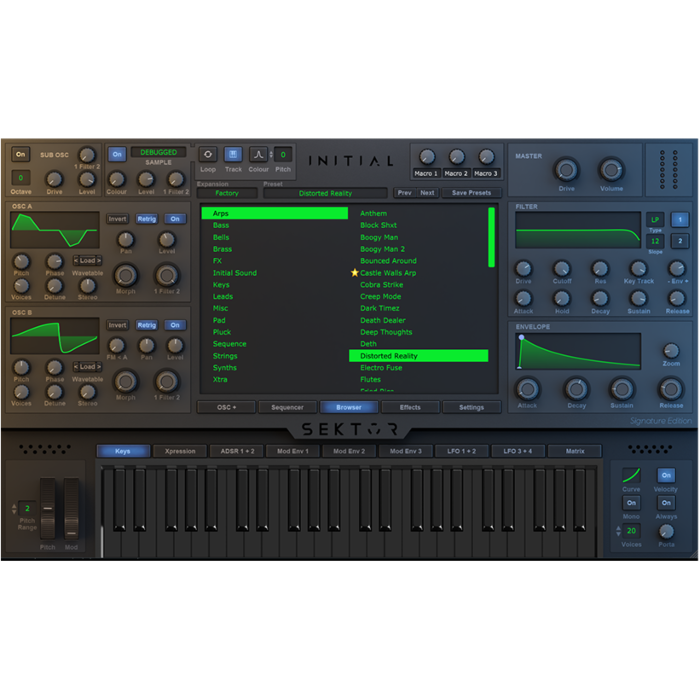Open the Effects tab
The height and width of the screenshot is (700, 700).
(x=410, y=407)
